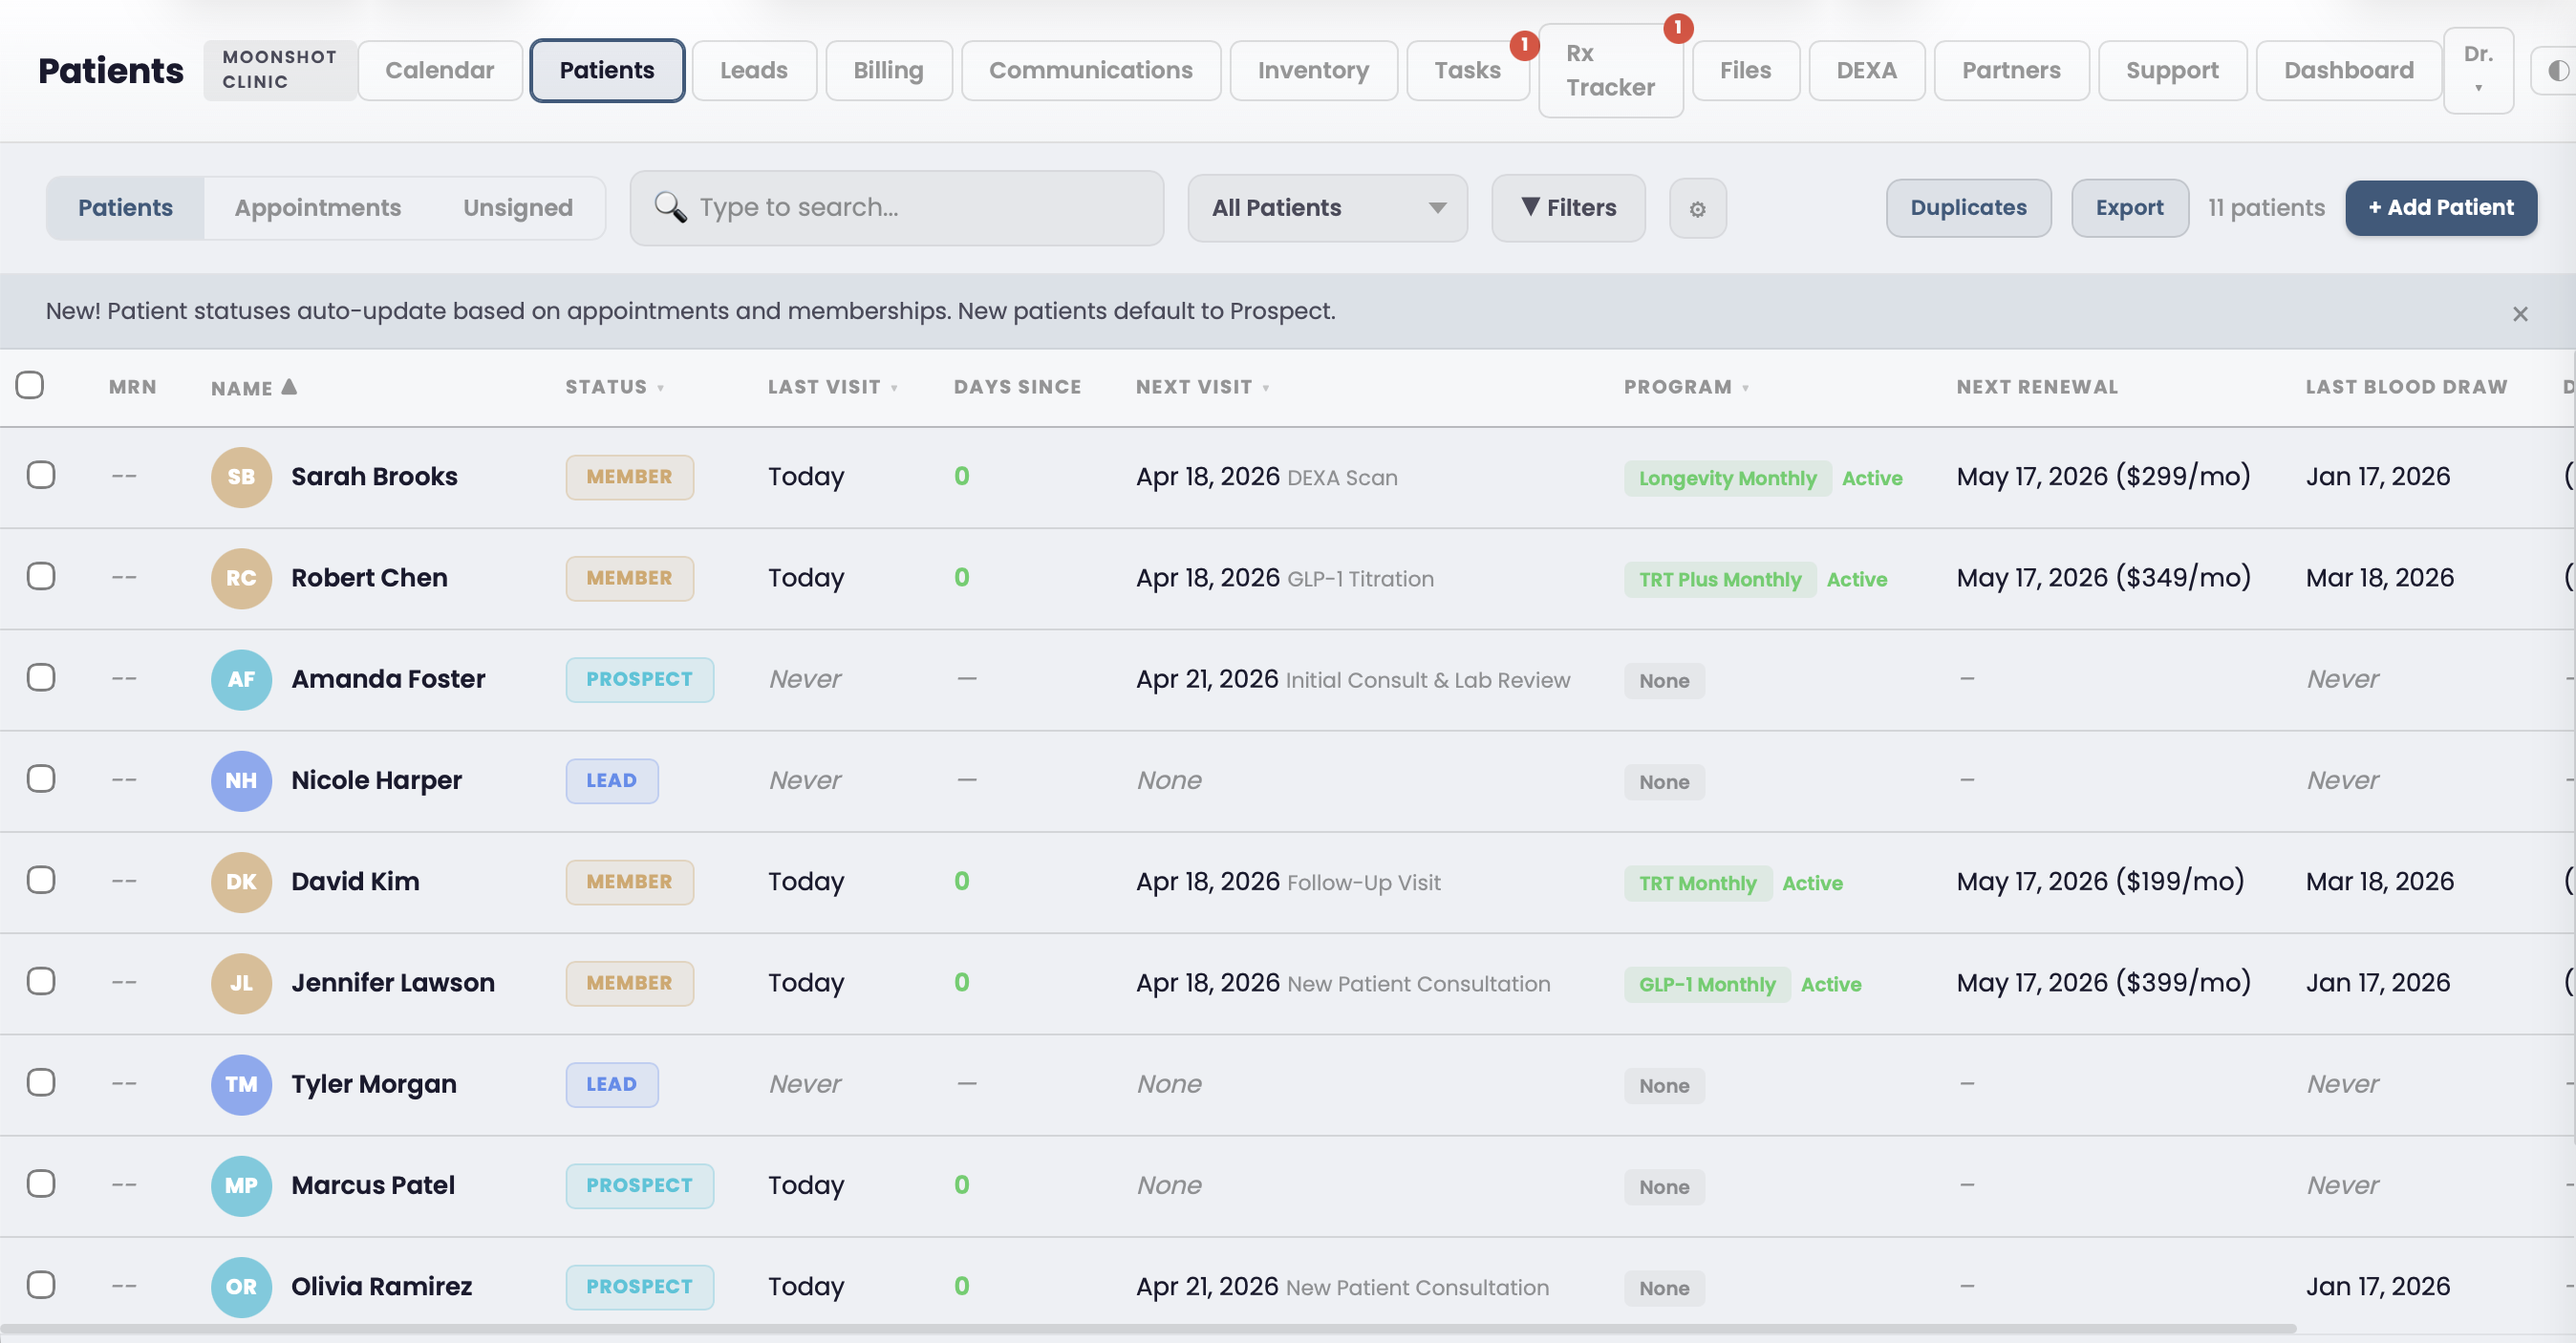The image size is (2576, 1343).
Task: Click the search magnifier icon
Action: click(671, 207)
